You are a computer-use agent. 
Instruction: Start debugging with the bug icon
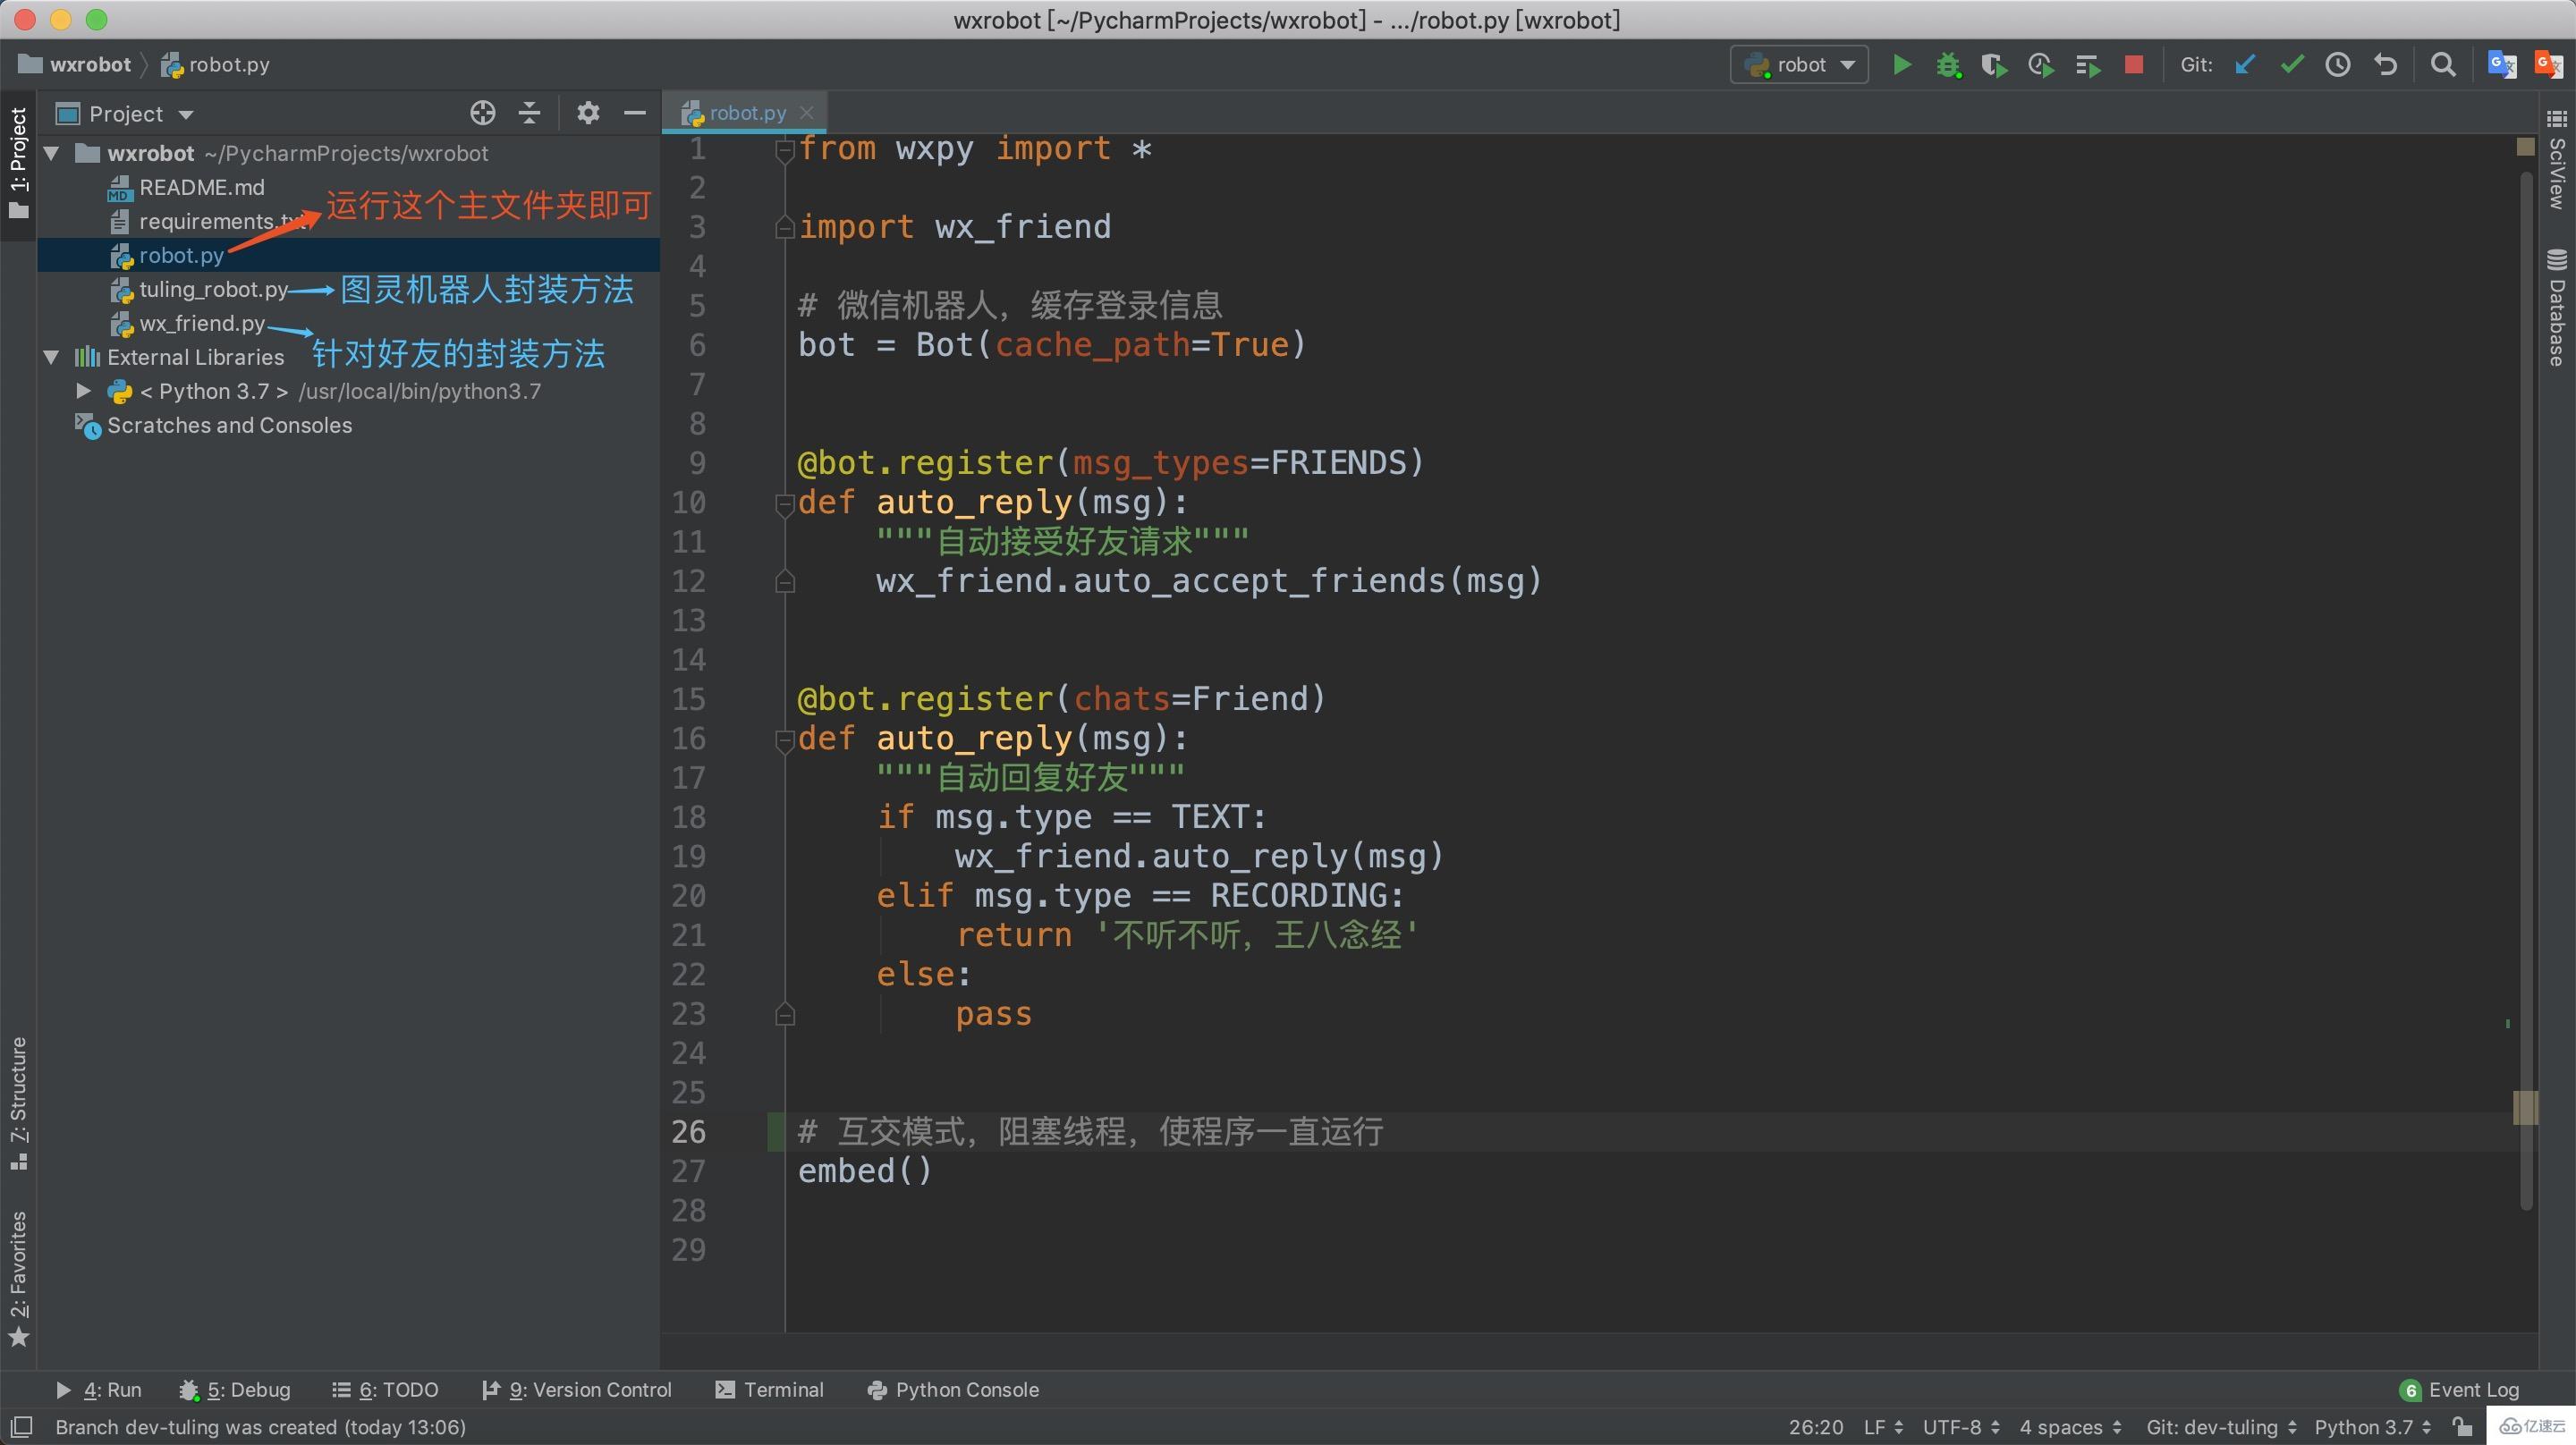coord(1948,65)
